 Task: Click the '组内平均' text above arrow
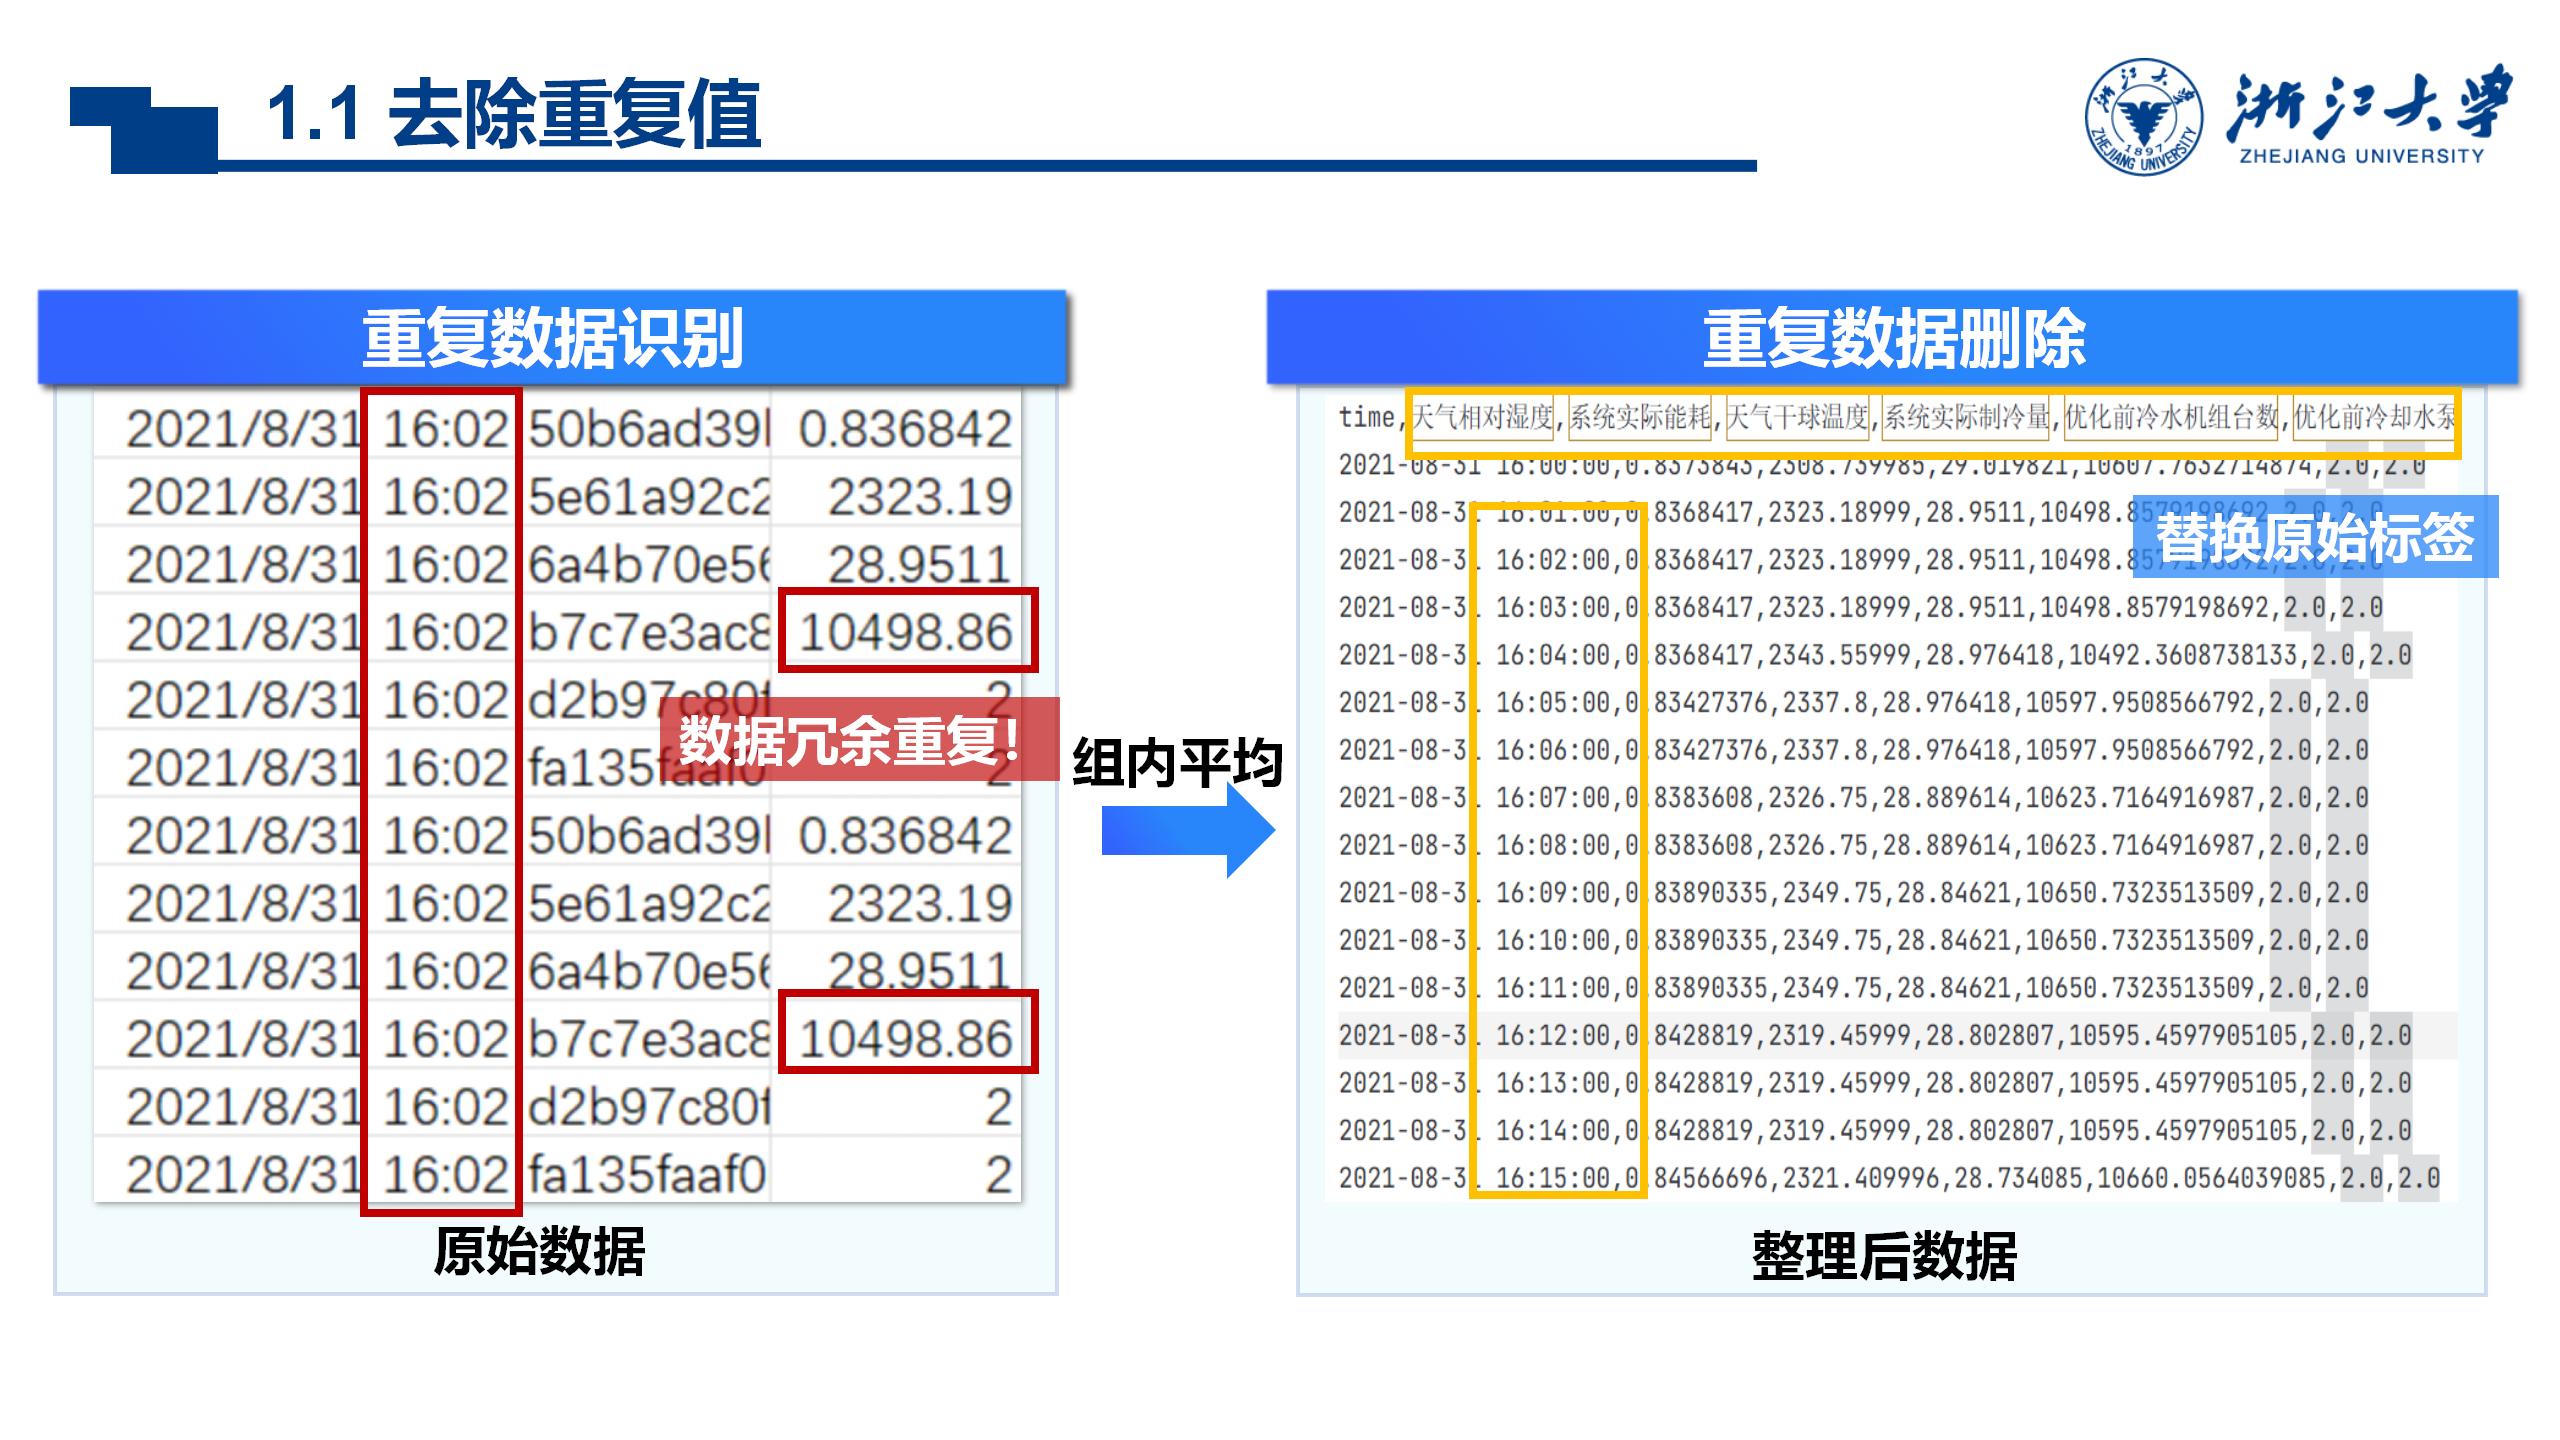coord(1177,762)
